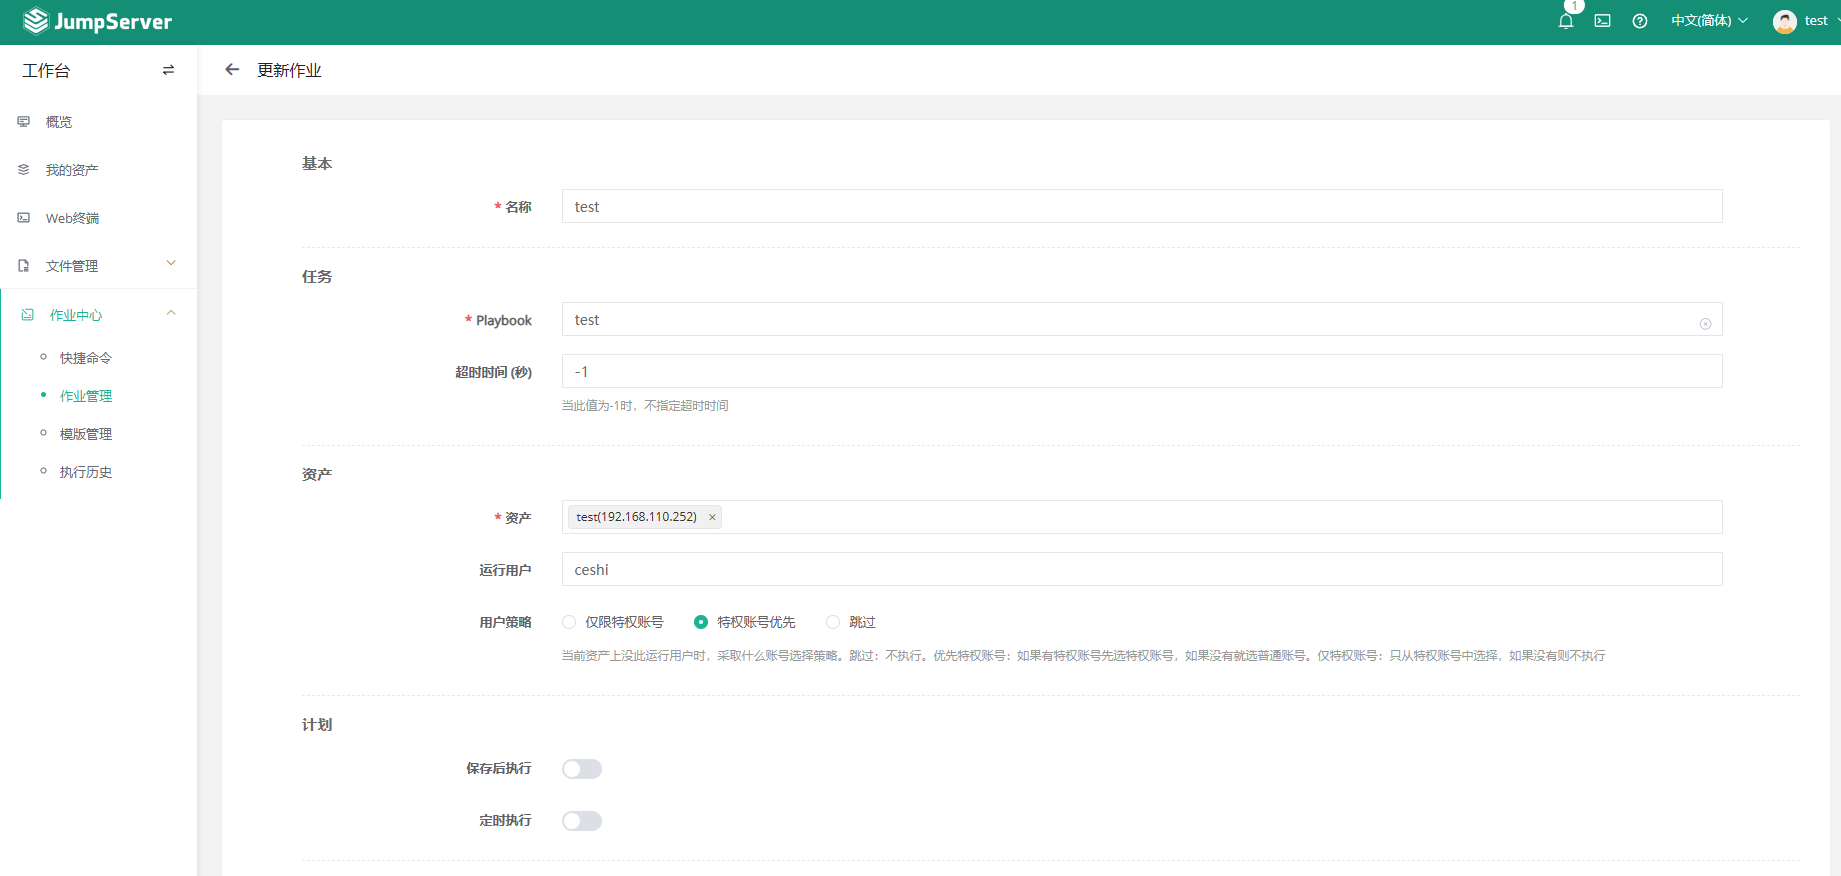Turn on the 定时执行 switch
The height and width of the screenshot is (876, 1841).
581,821
